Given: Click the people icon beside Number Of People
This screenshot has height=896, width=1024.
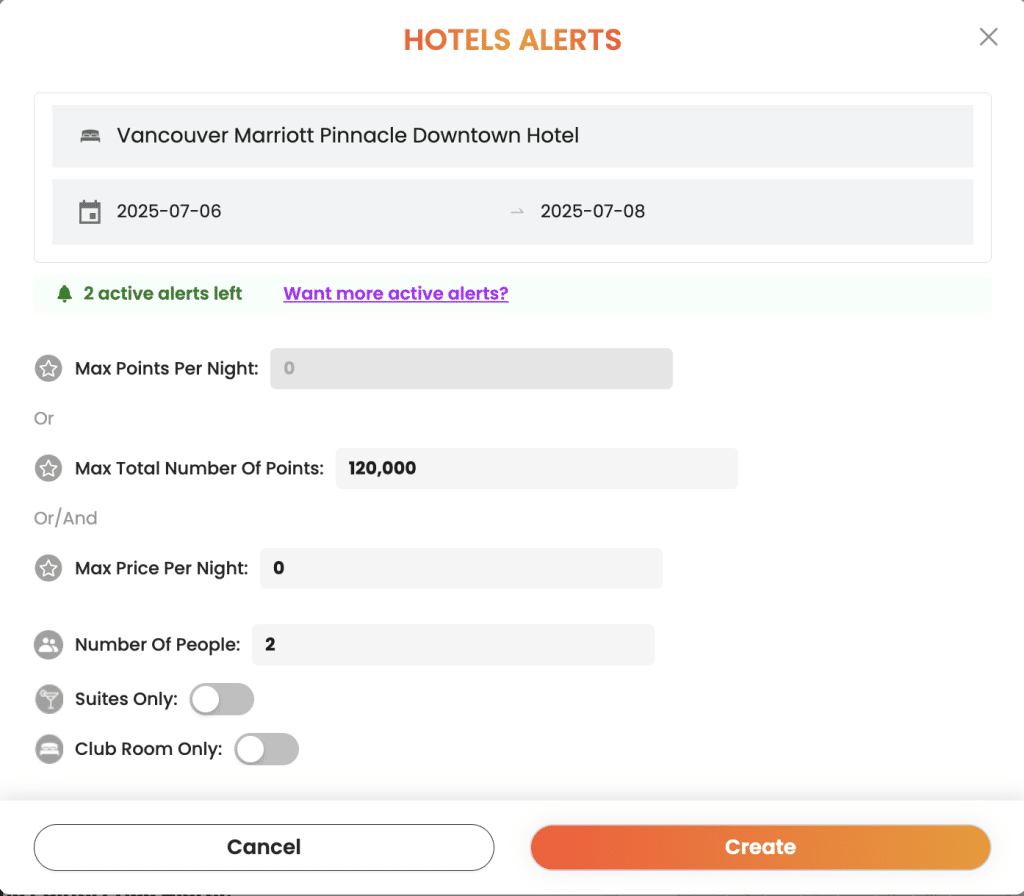Looking at the screenshot, I should 48,645.
